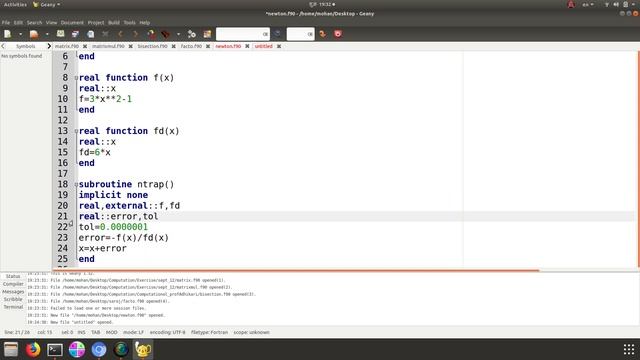Open the build actions dropdown arrow

(x=178, y=34)
